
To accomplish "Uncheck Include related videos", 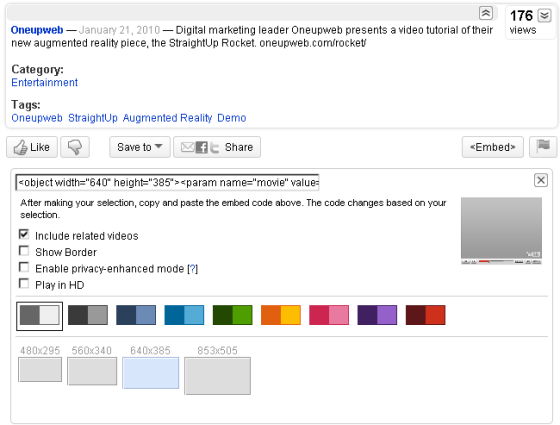I will pyautogui.click(x=24, y=234).
